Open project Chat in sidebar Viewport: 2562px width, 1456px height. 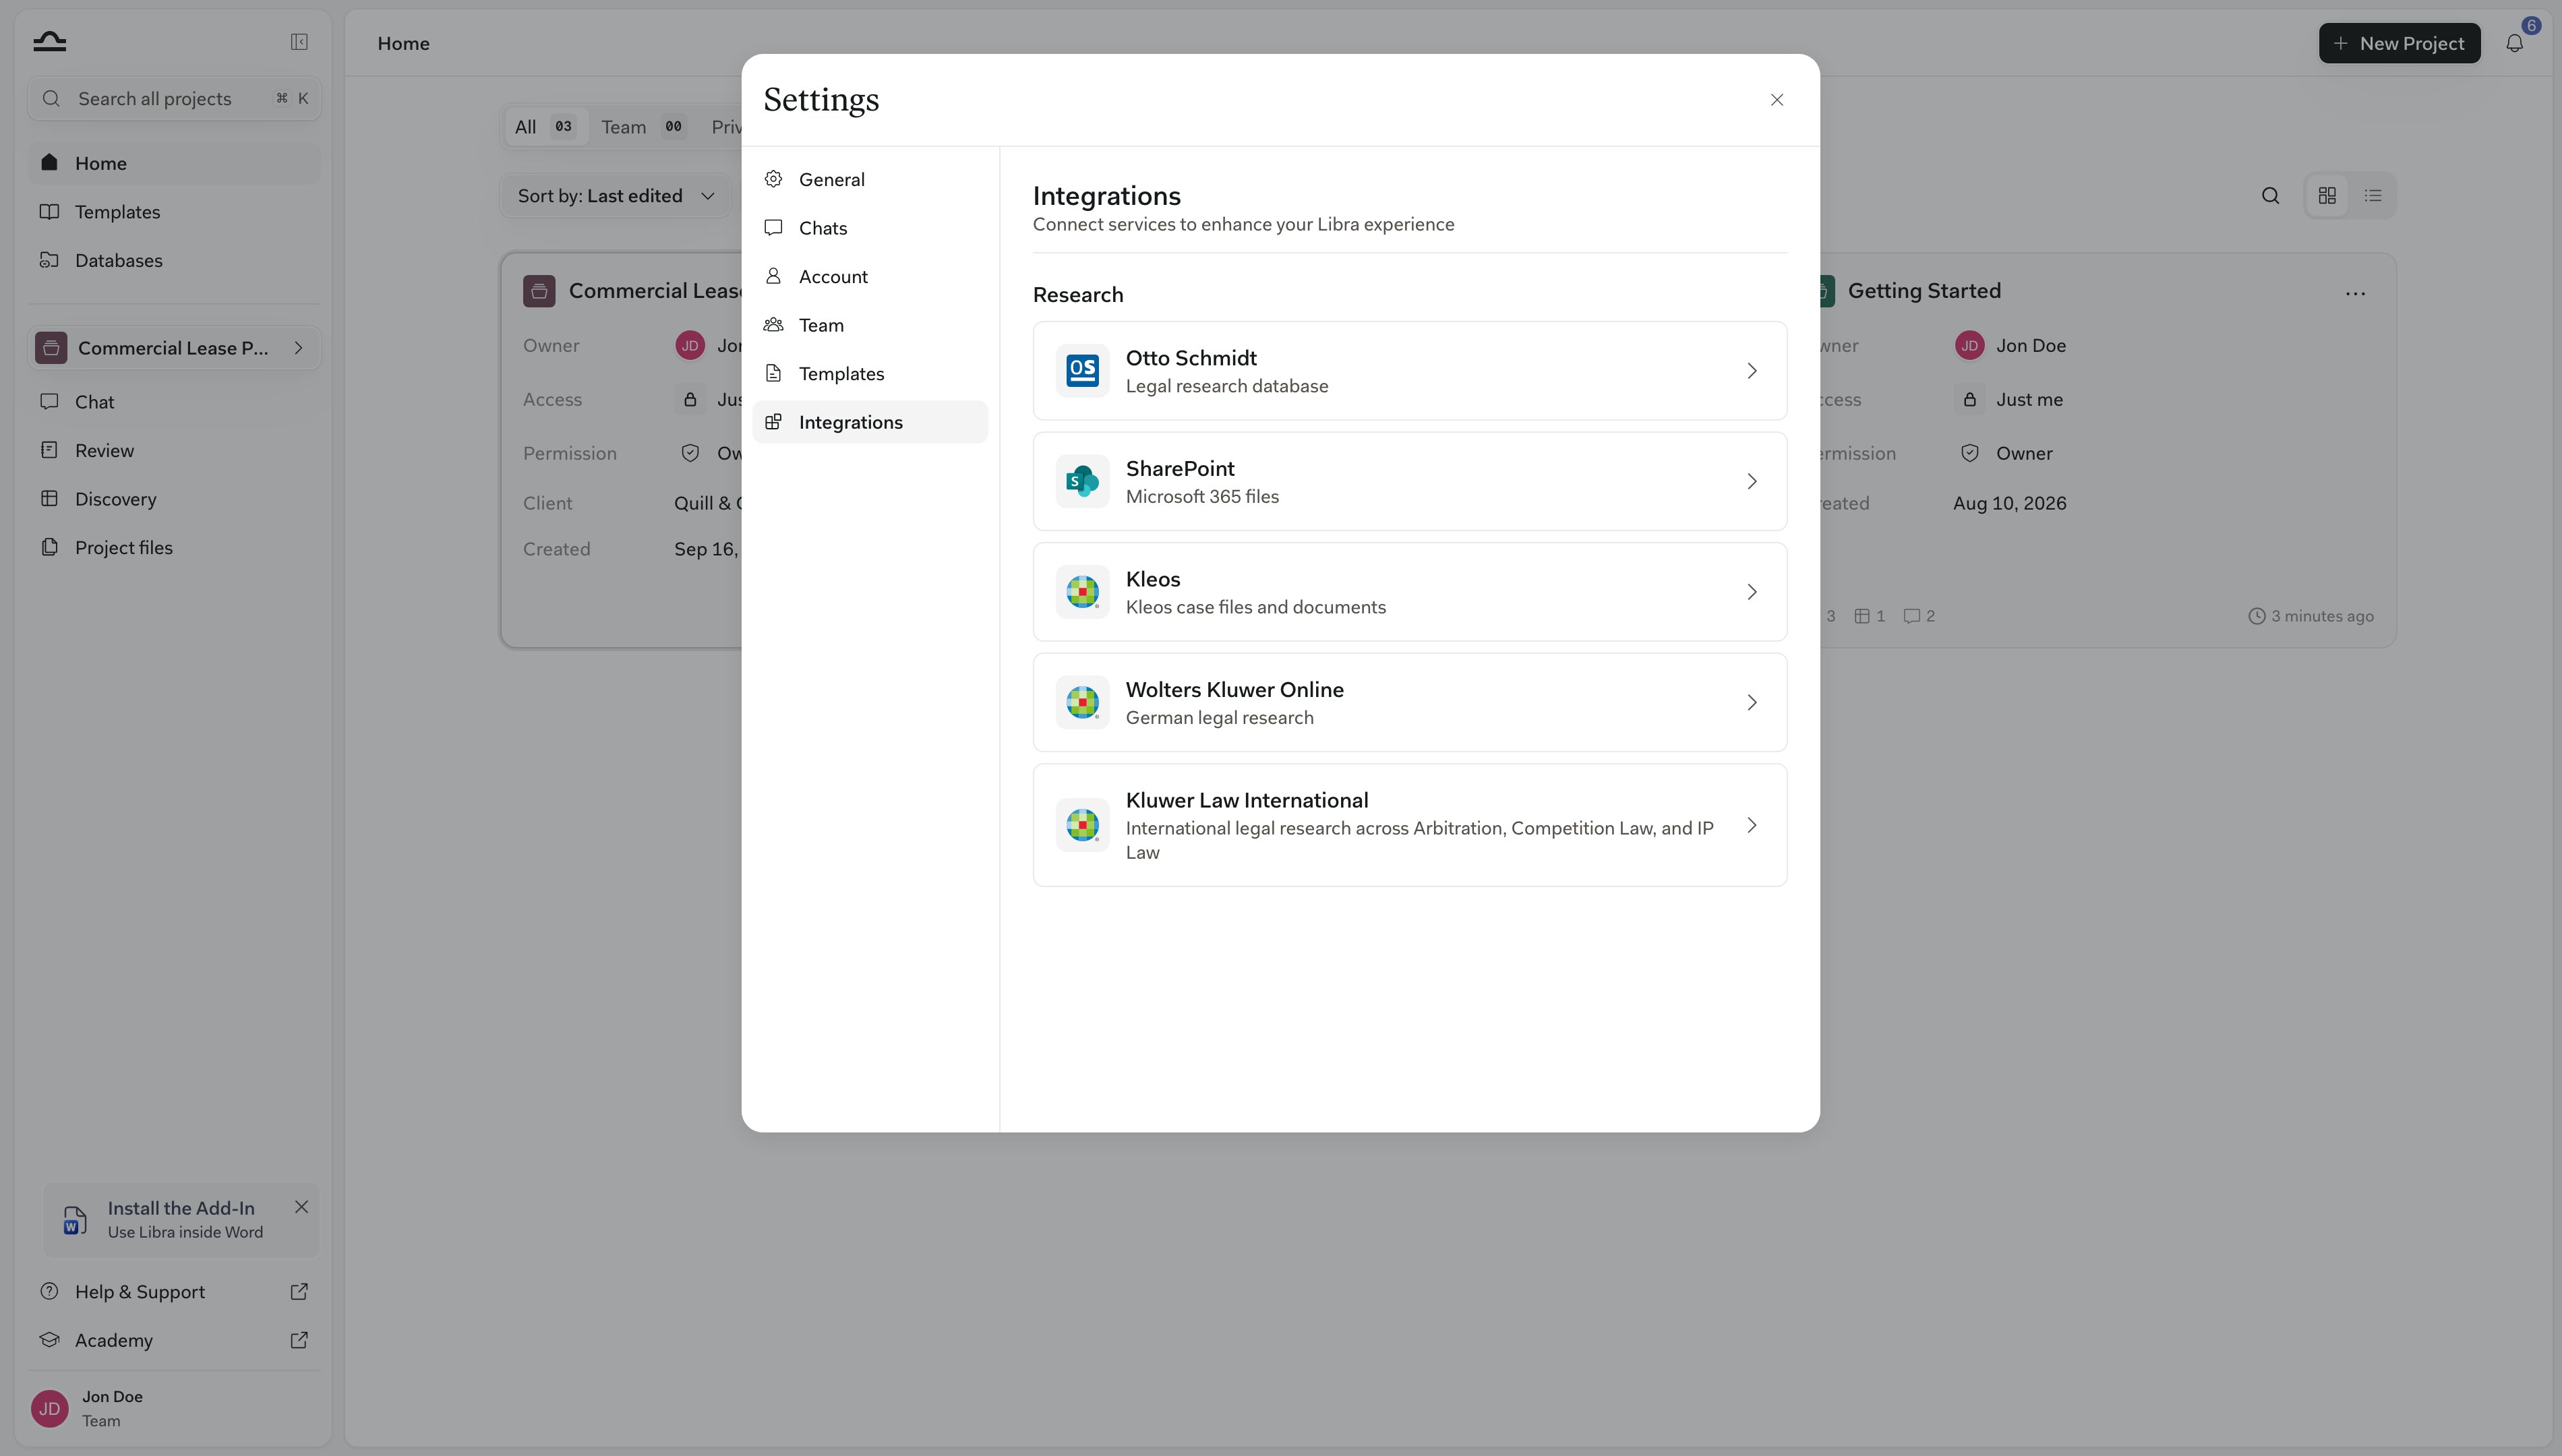coord(175,401)
